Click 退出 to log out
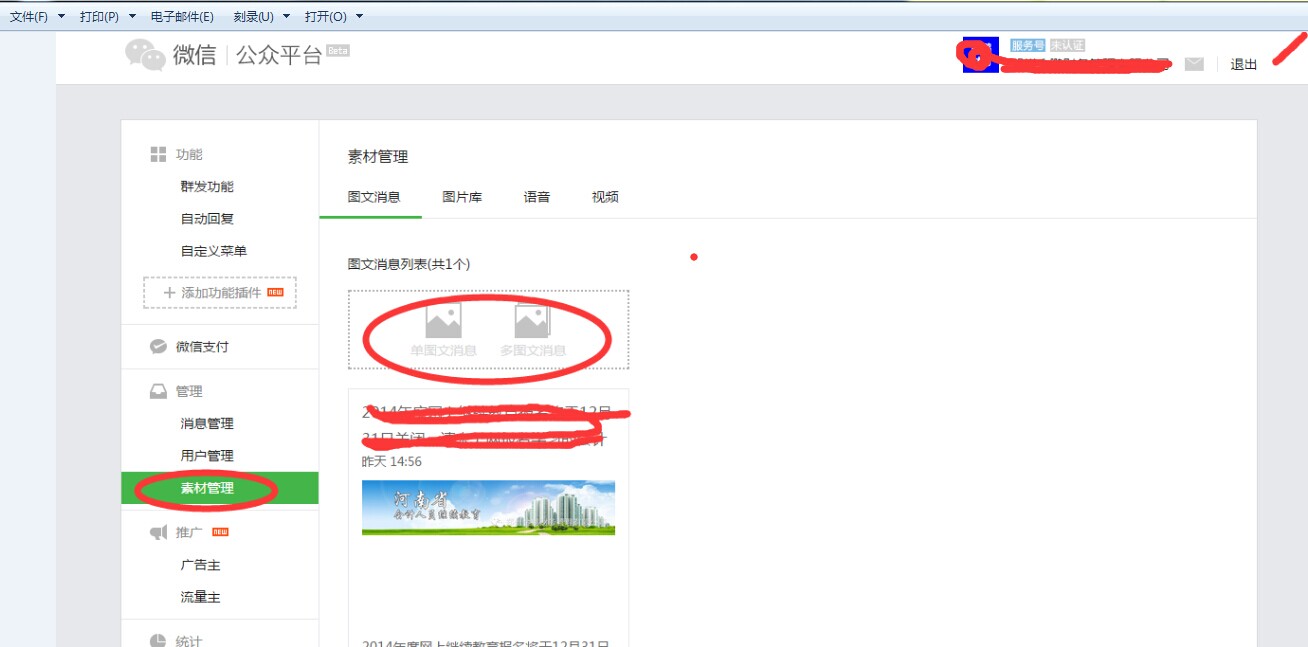 coord(1242,64)
